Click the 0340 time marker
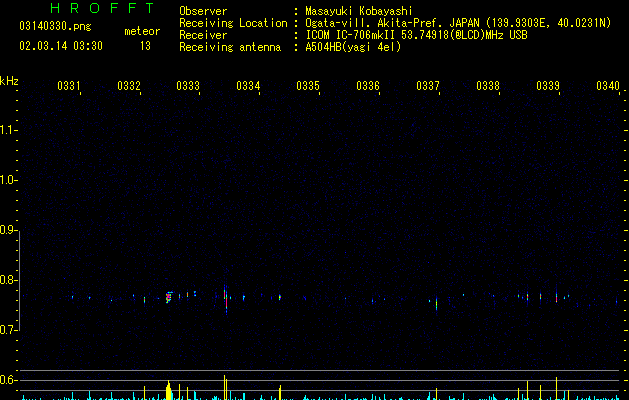Screen dimensions: 629x400 [x=608, y=85]
